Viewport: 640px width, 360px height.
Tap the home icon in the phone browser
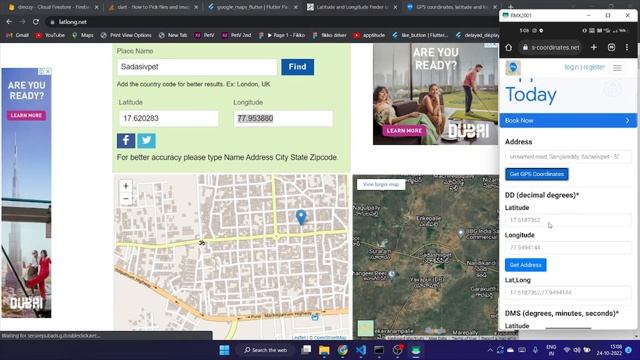point(508,47)
